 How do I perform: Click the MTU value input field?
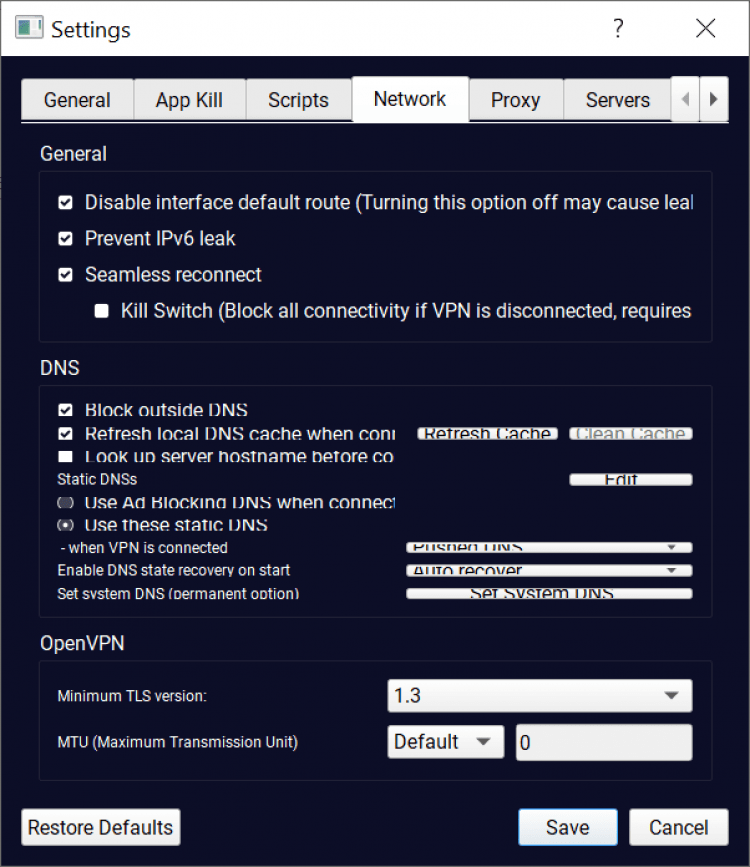point(603,742)
